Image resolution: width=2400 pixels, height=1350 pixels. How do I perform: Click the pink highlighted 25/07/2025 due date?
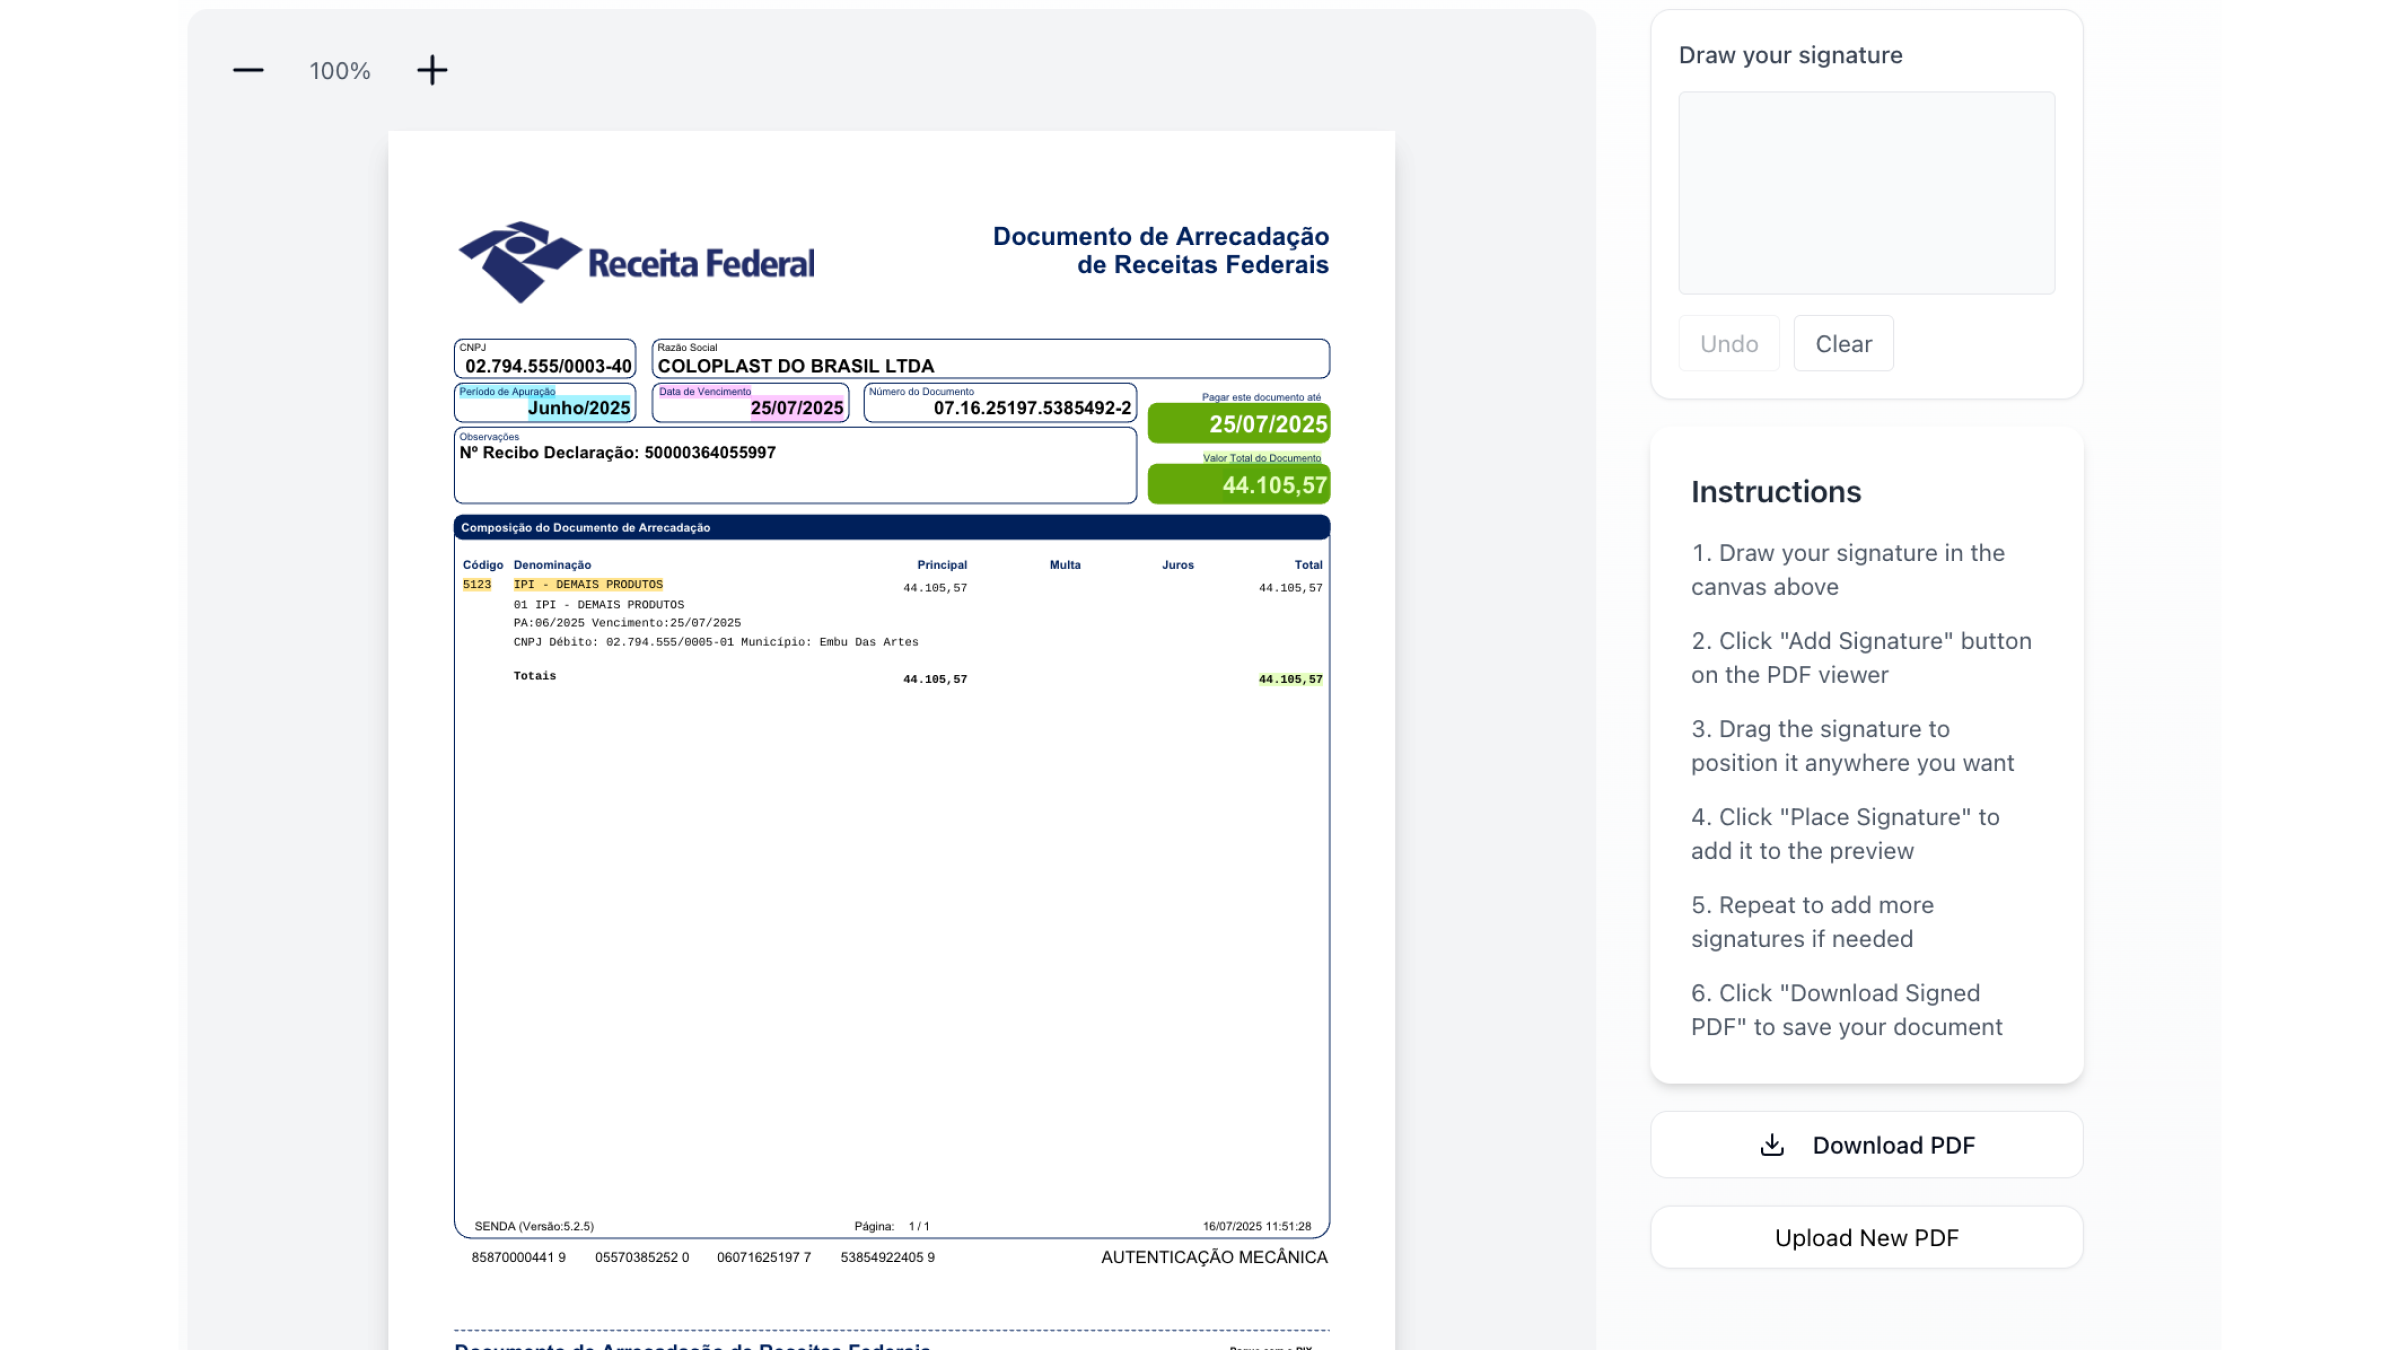pos(796,408)
